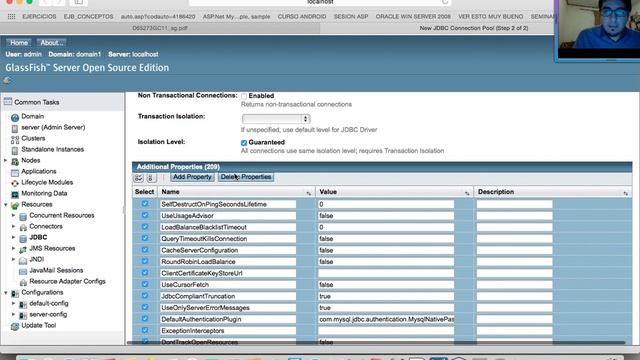Click the Nodes icon in tree
This screenshot has height=360, width=640.
[x=15, y=162]
